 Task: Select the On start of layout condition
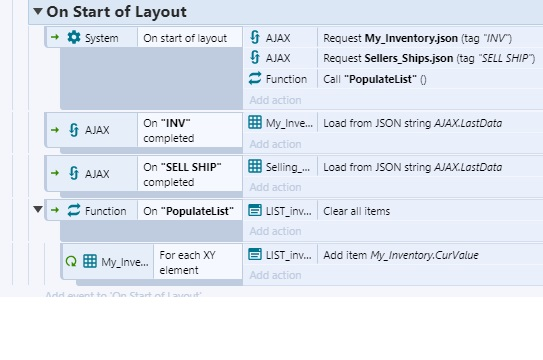pos(190,37)
